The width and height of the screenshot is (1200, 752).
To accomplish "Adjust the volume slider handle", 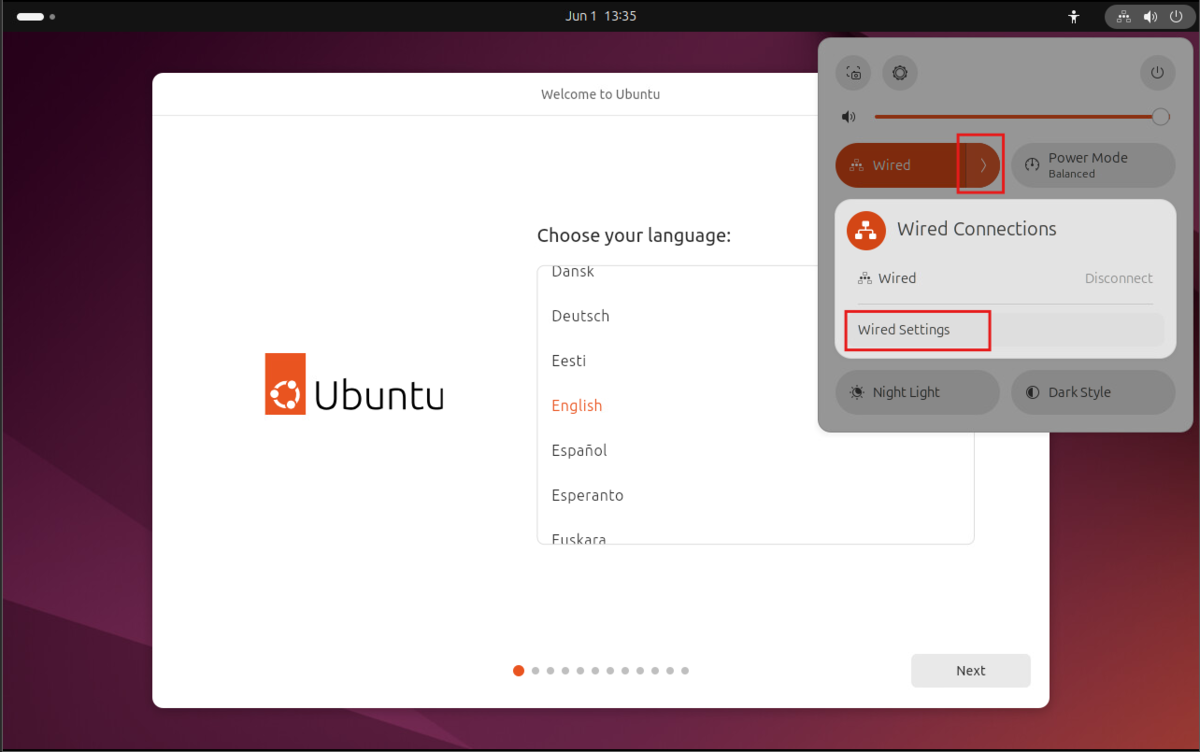I will [1160, 117].
